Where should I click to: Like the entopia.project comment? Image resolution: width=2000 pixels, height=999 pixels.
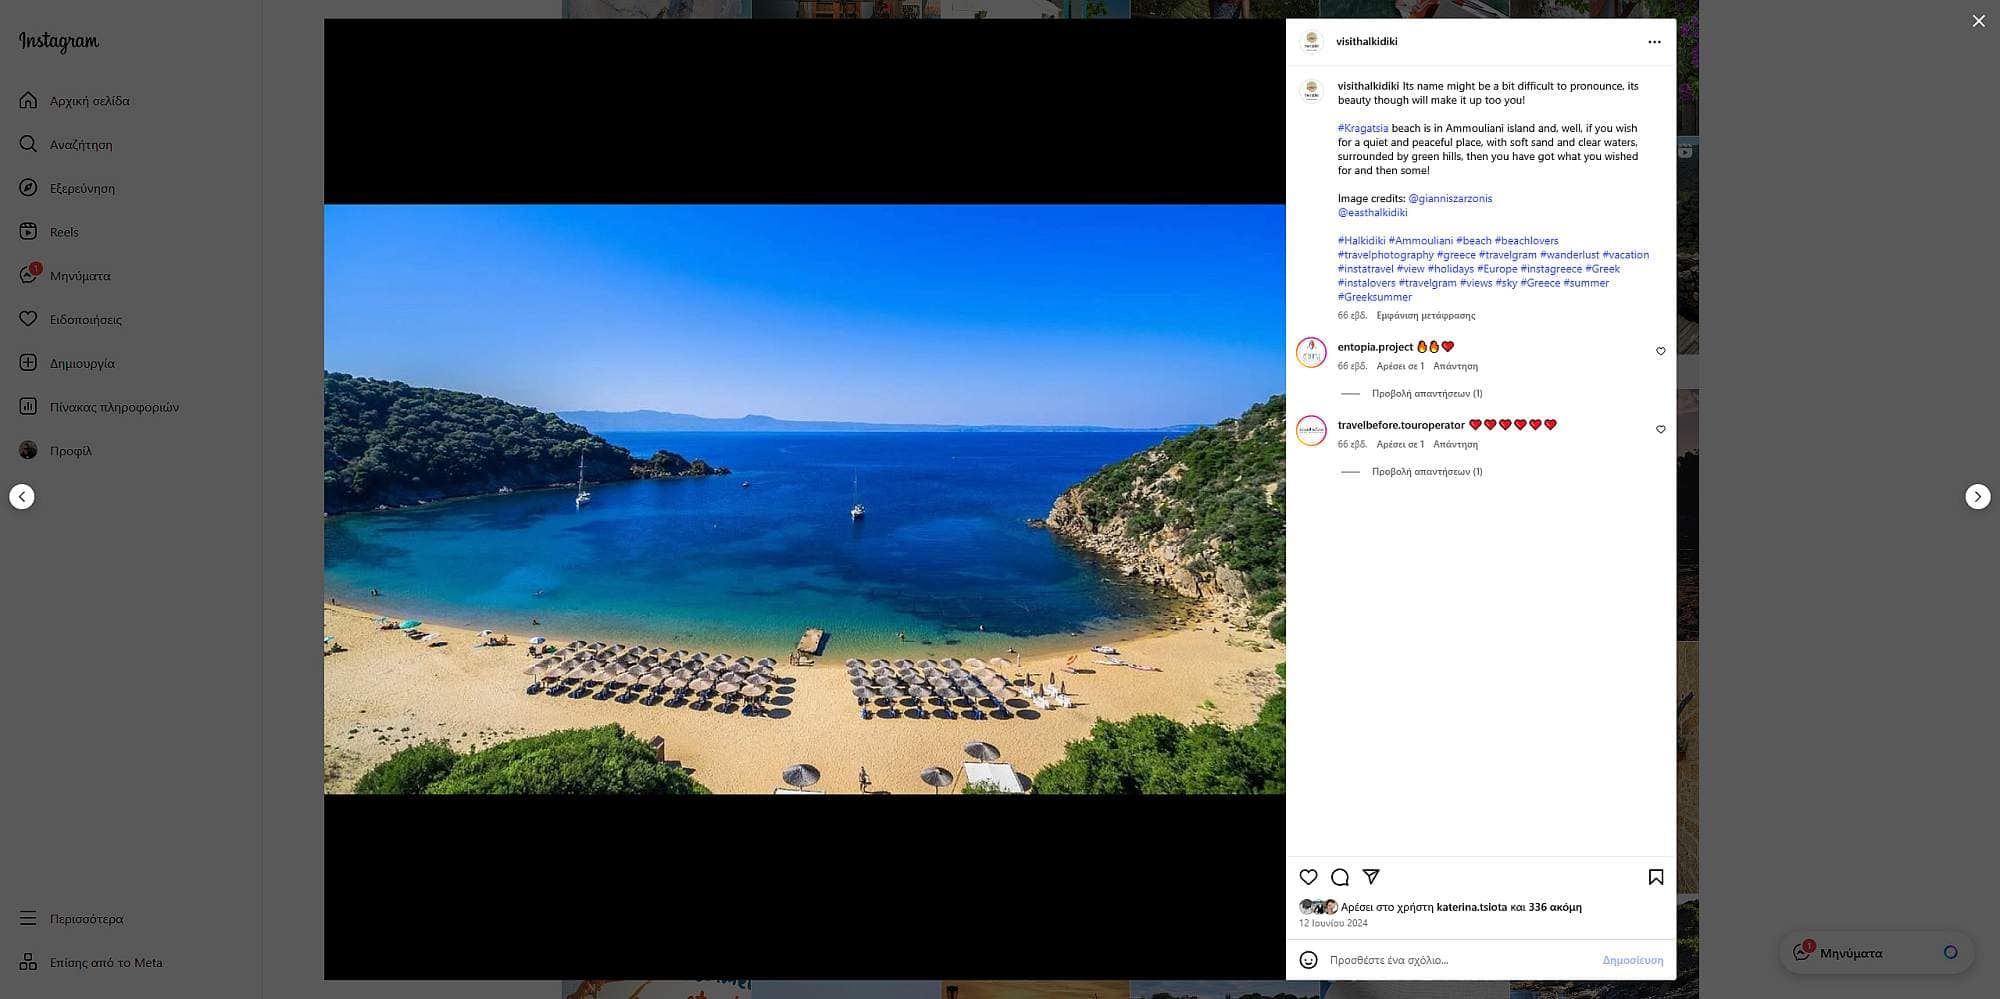click(x=1661, y=351)
